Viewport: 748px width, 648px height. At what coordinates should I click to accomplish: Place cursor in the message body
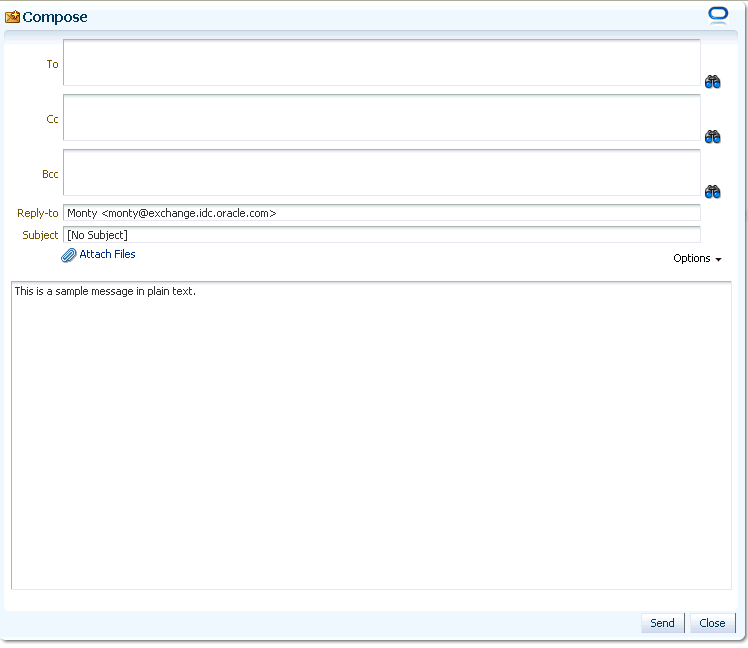(x=371, y=435)
